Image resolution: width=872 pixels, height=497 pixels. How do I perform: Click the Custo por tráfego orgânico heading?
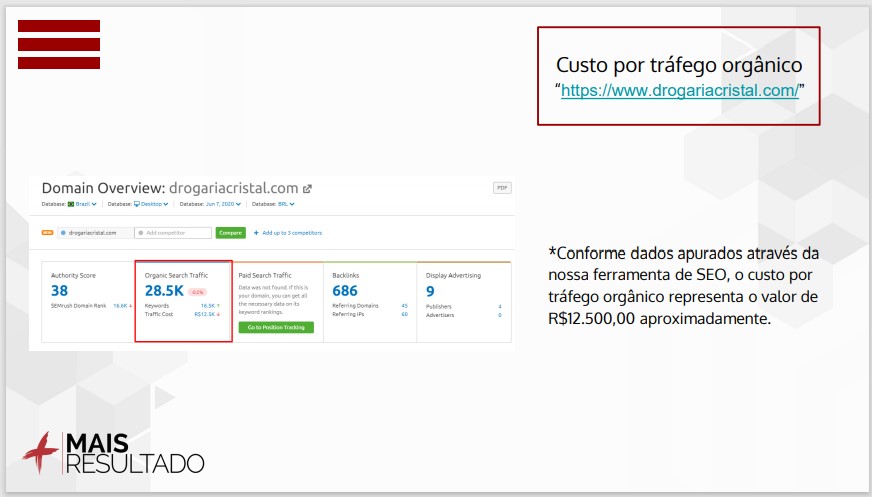point(679,65)
